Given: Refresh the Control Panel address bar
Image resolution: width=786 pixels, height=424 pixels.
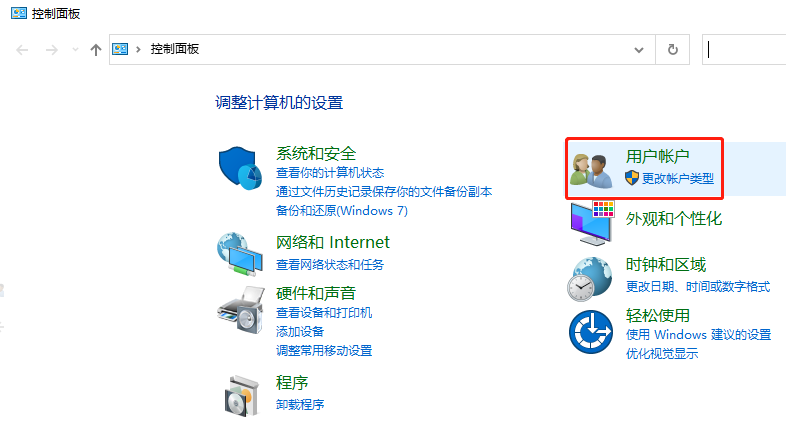Looking at the screenshot, I should click(673, 50).
